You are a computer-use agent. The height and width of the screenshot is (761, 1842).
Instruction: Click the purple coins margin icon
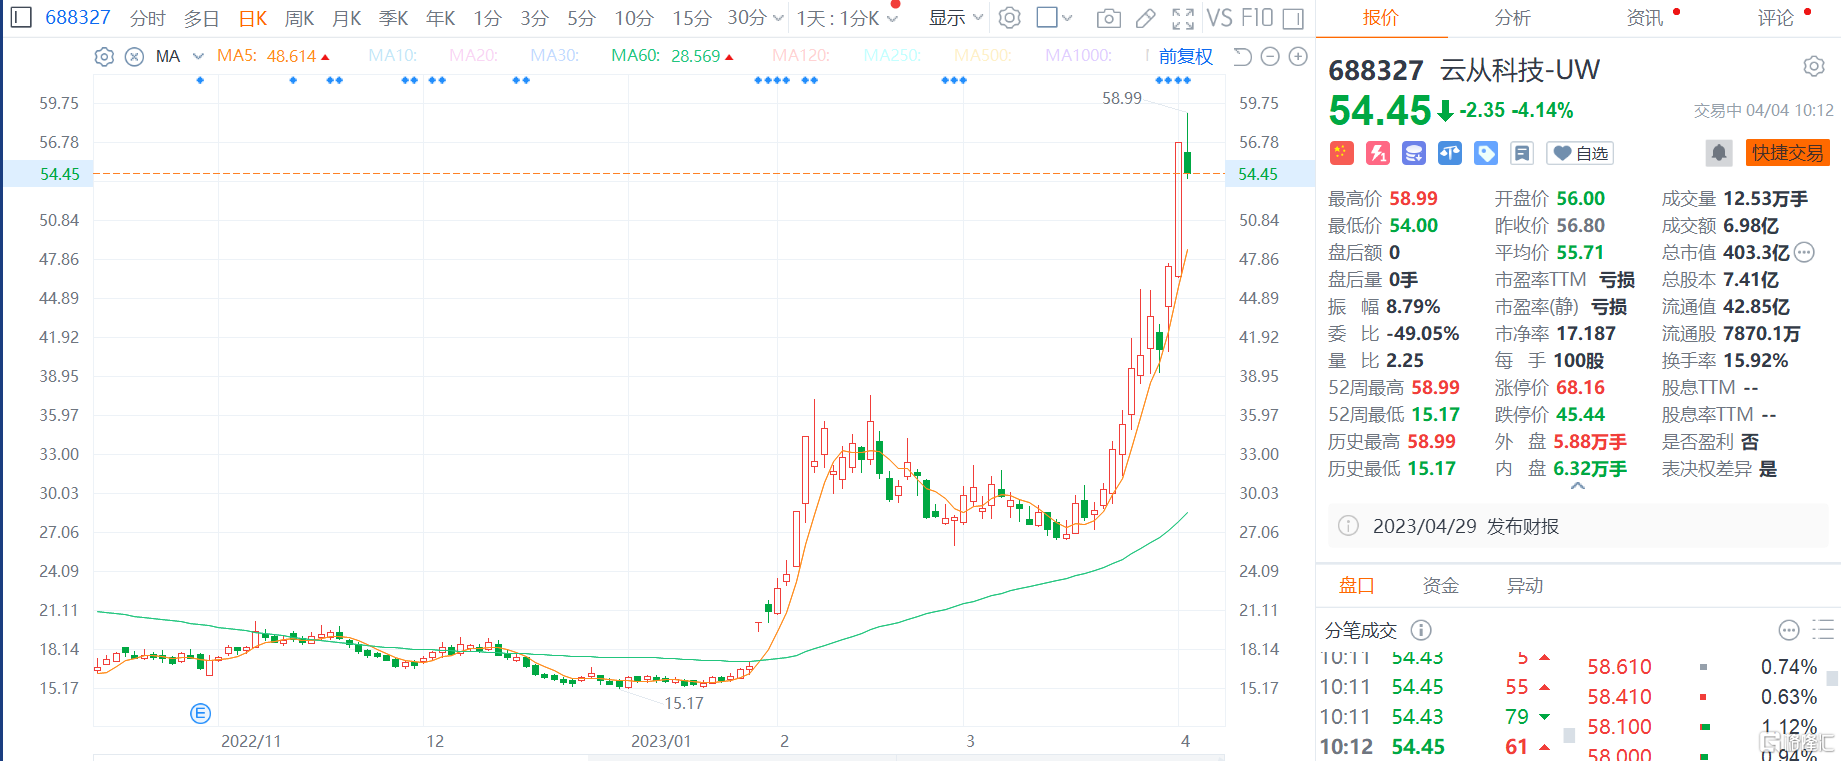coord(1413,153)
